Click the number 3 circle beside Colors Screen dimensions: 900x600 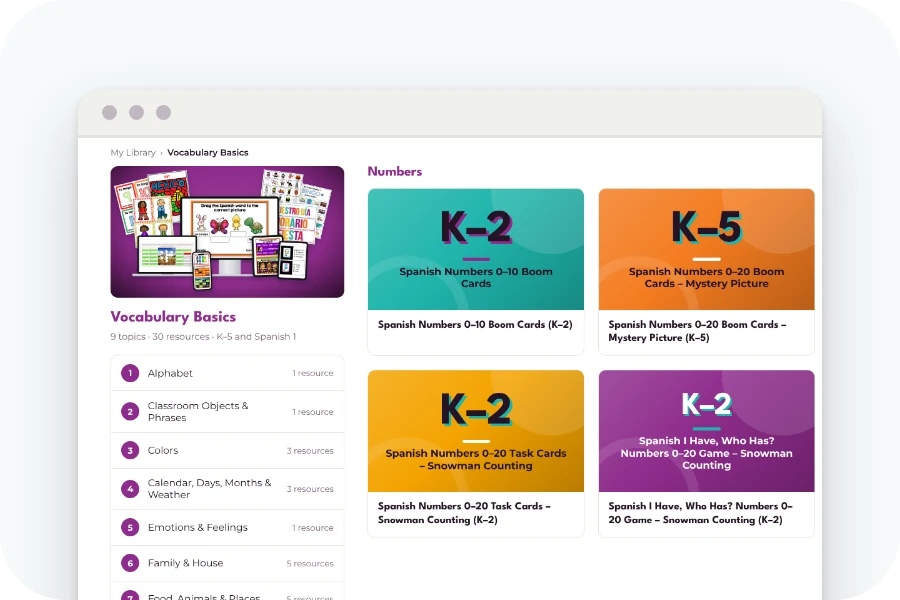coord(130,451)
